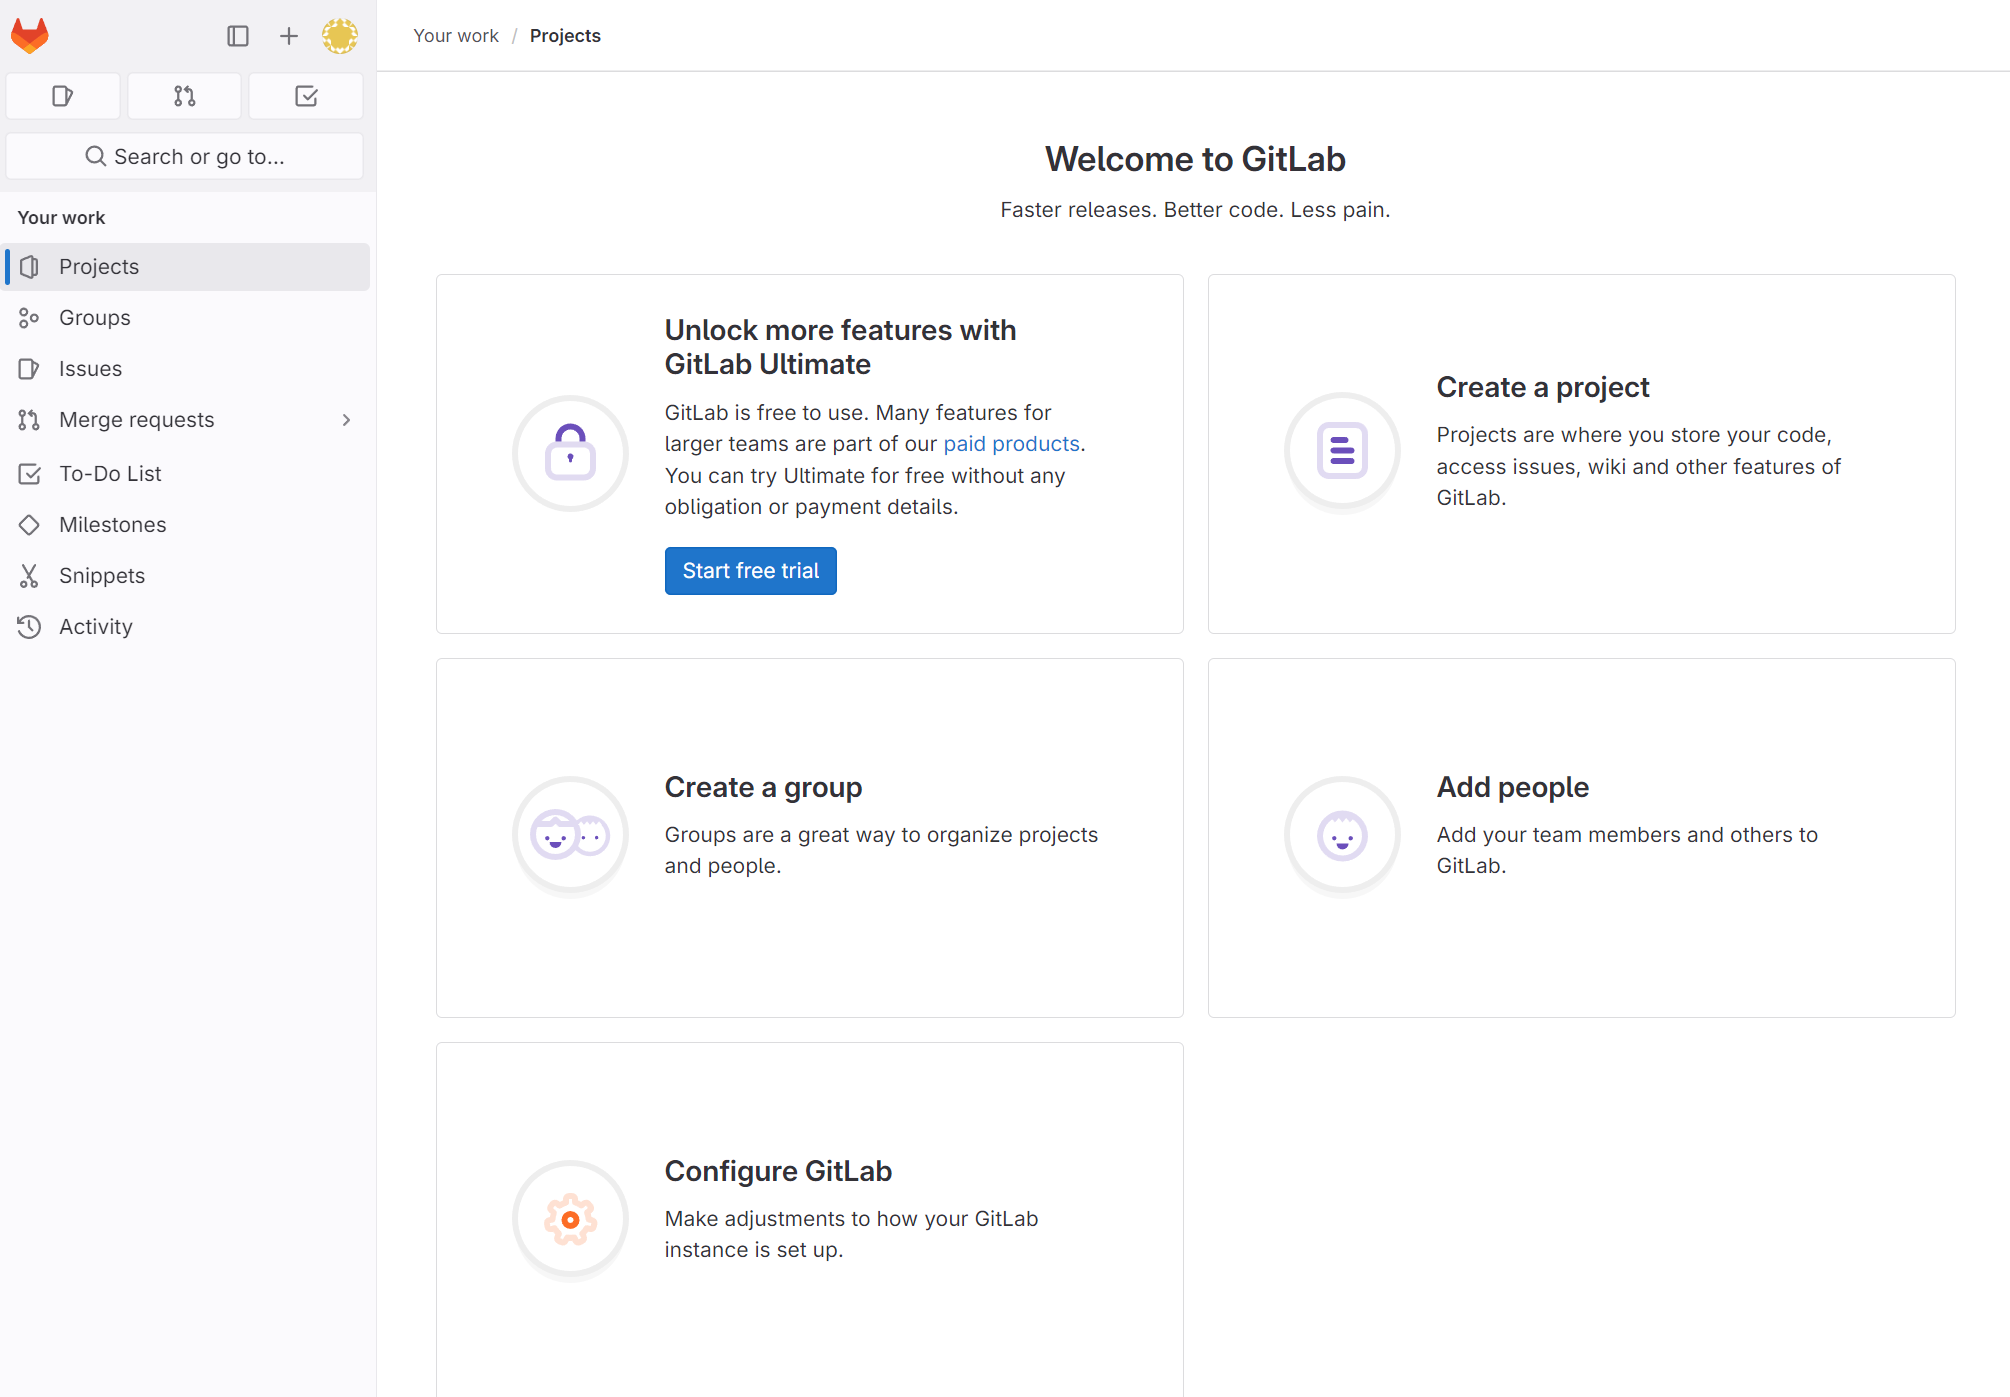
Task: Click the Unlock more features heading
Action: [x=840, y=347]
